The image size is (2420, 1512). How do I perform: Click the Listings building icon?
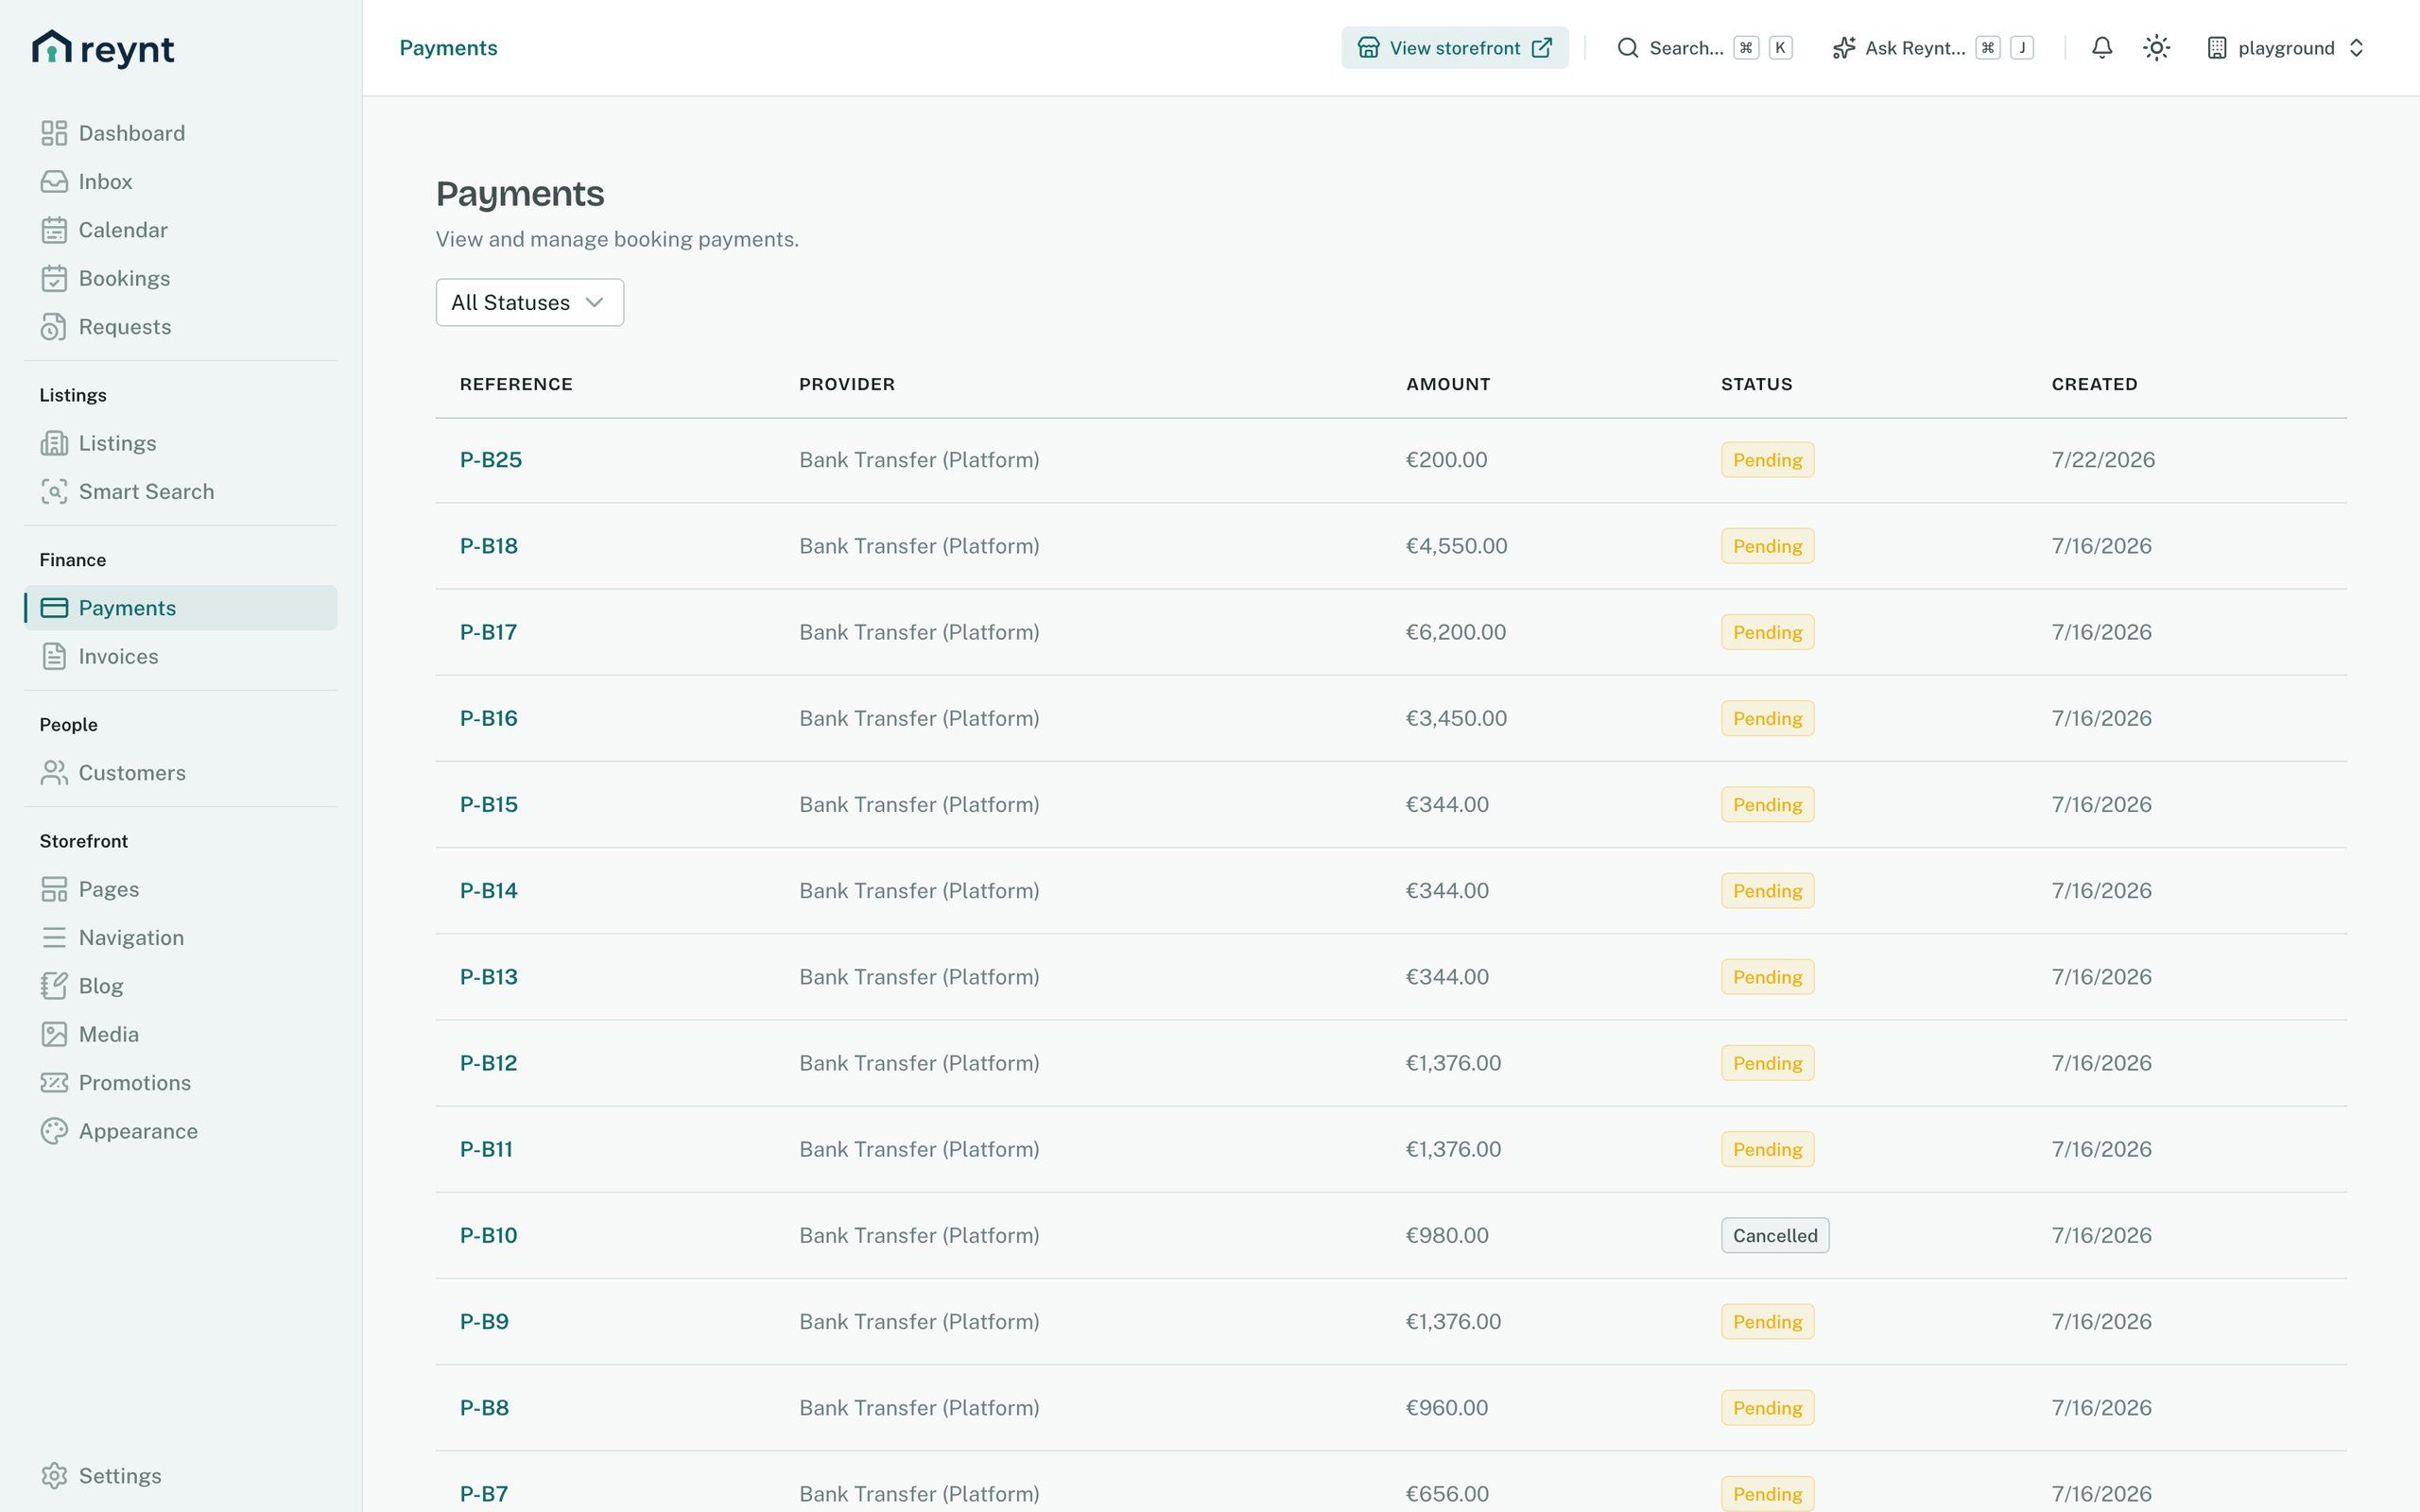54,443
